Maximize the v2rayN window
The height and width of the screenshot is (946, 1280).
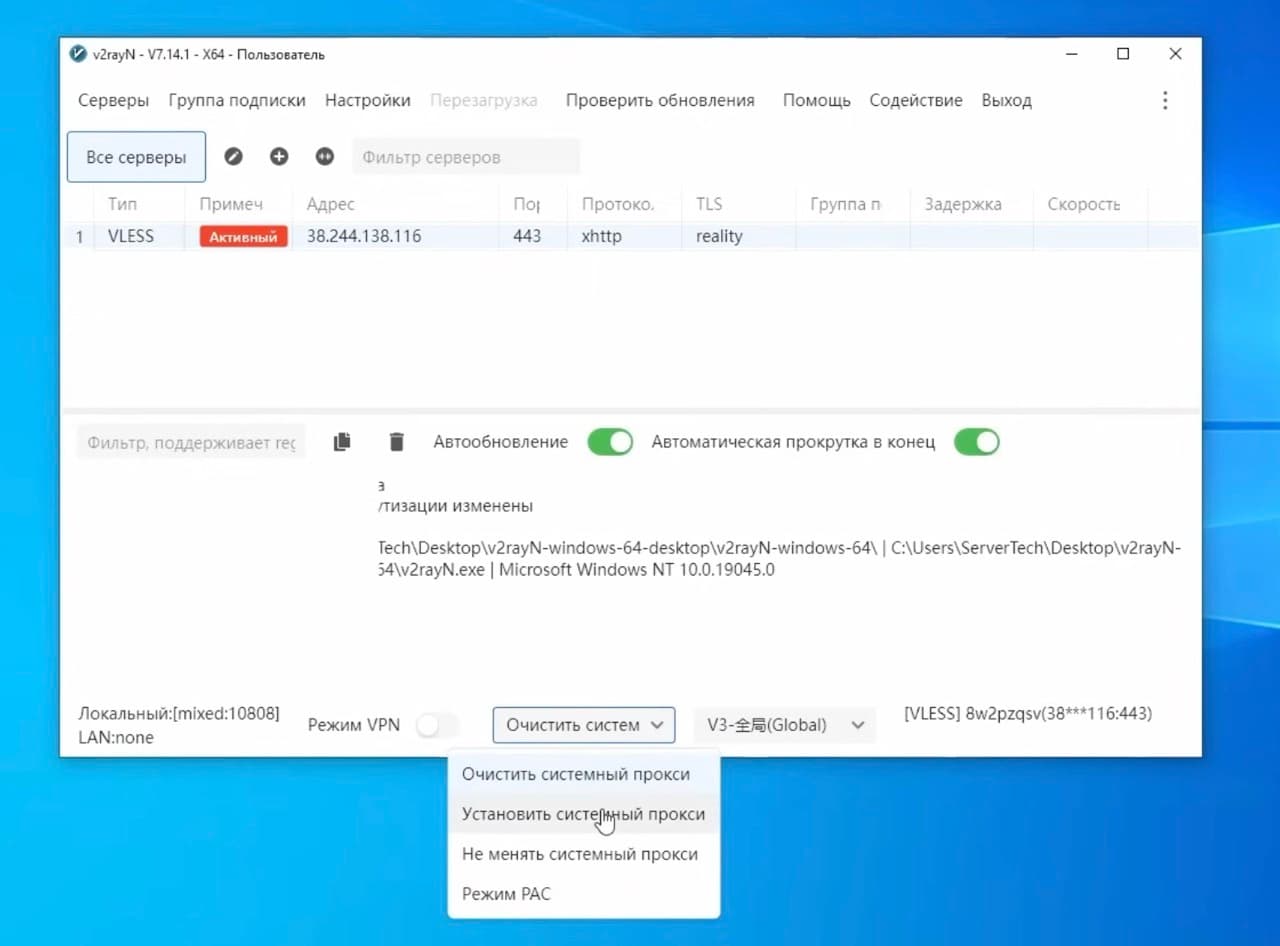[1123, 54]
